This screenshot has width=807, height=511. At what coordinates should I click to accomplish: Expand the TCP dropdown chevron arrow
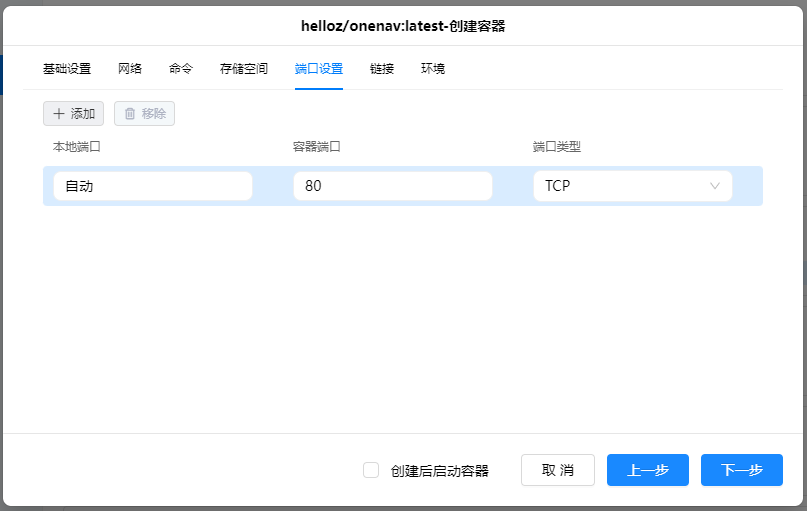[715, 186]
